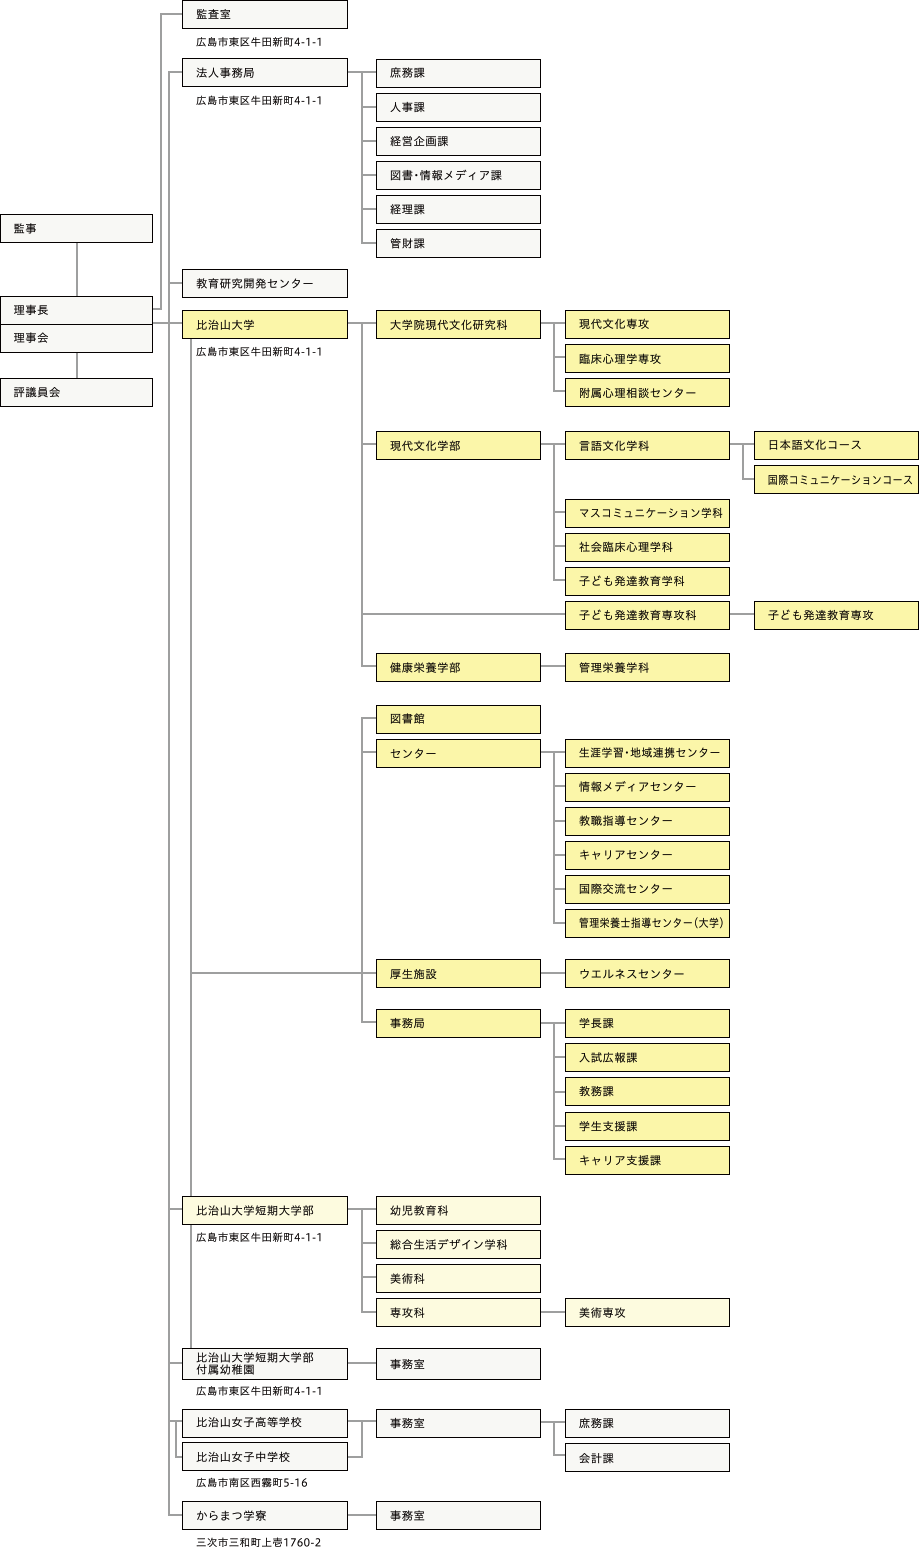Screen dimensions: 920x1548
Task: Click the 監事 box
Action: click(x=77, y=228)
